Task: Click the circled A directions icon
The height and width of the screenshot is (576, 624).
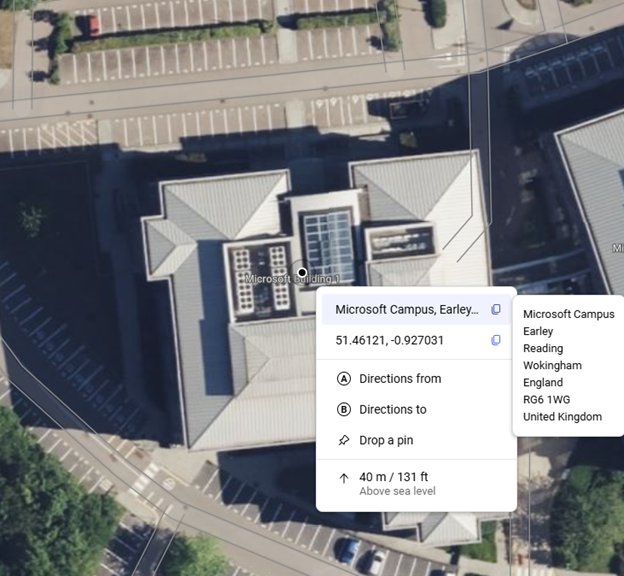Action: 344,379
